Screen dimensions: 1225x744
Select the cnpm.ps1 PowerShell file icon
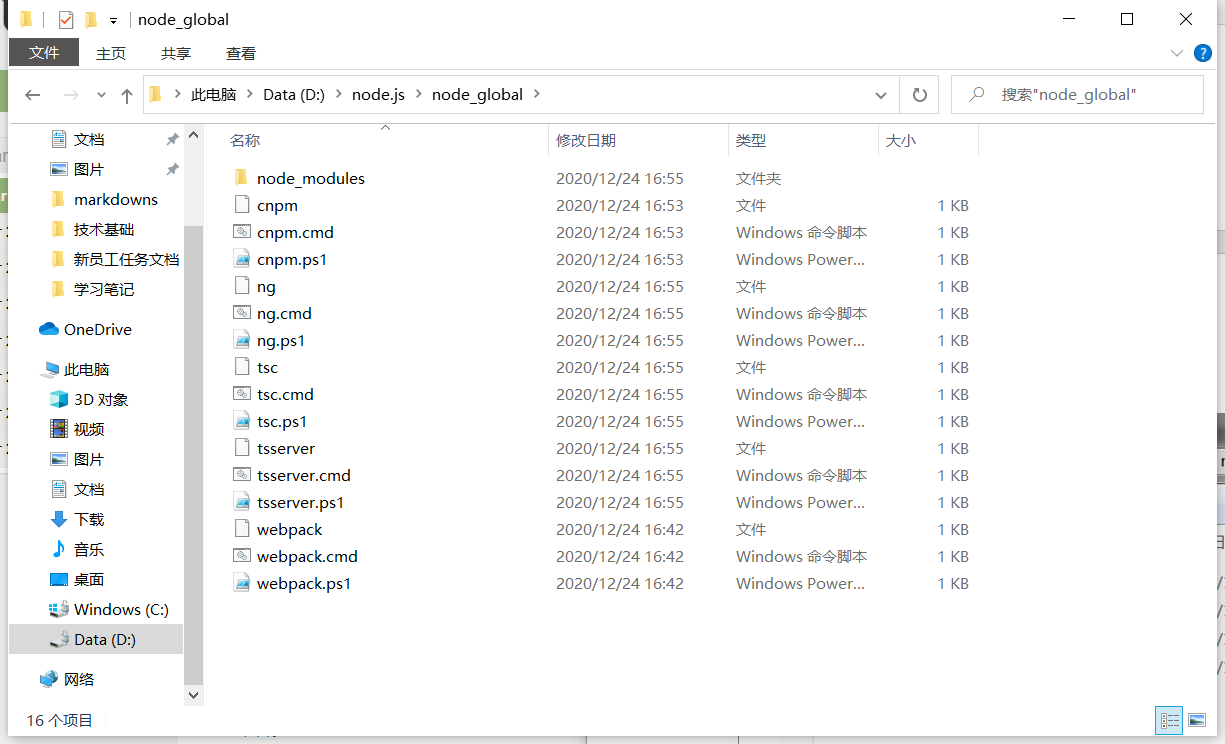click(x=241, y=259)
